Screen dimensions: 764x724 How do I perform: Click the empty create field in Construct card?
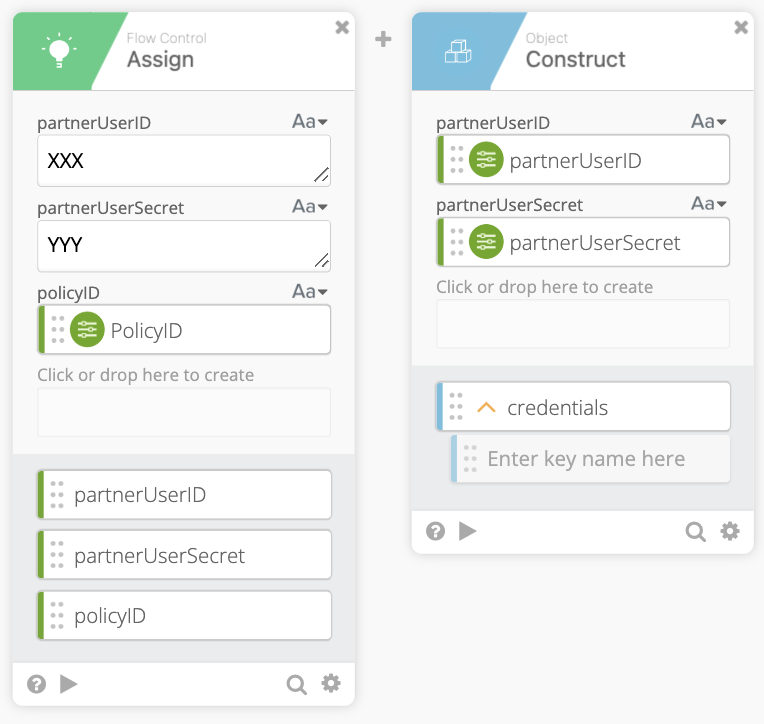[x=582, y=323]
